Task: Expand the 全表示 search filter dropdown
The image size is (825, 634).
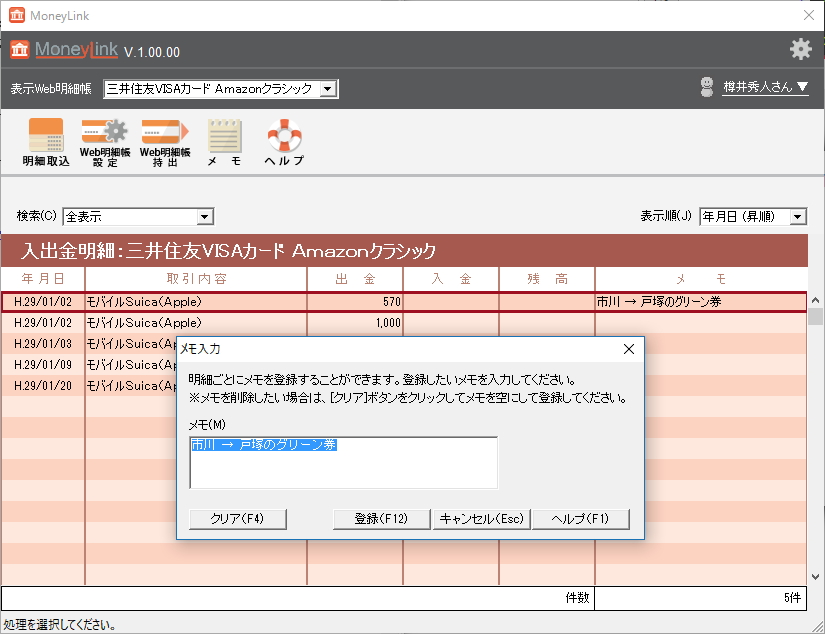Action: point(205,216)
